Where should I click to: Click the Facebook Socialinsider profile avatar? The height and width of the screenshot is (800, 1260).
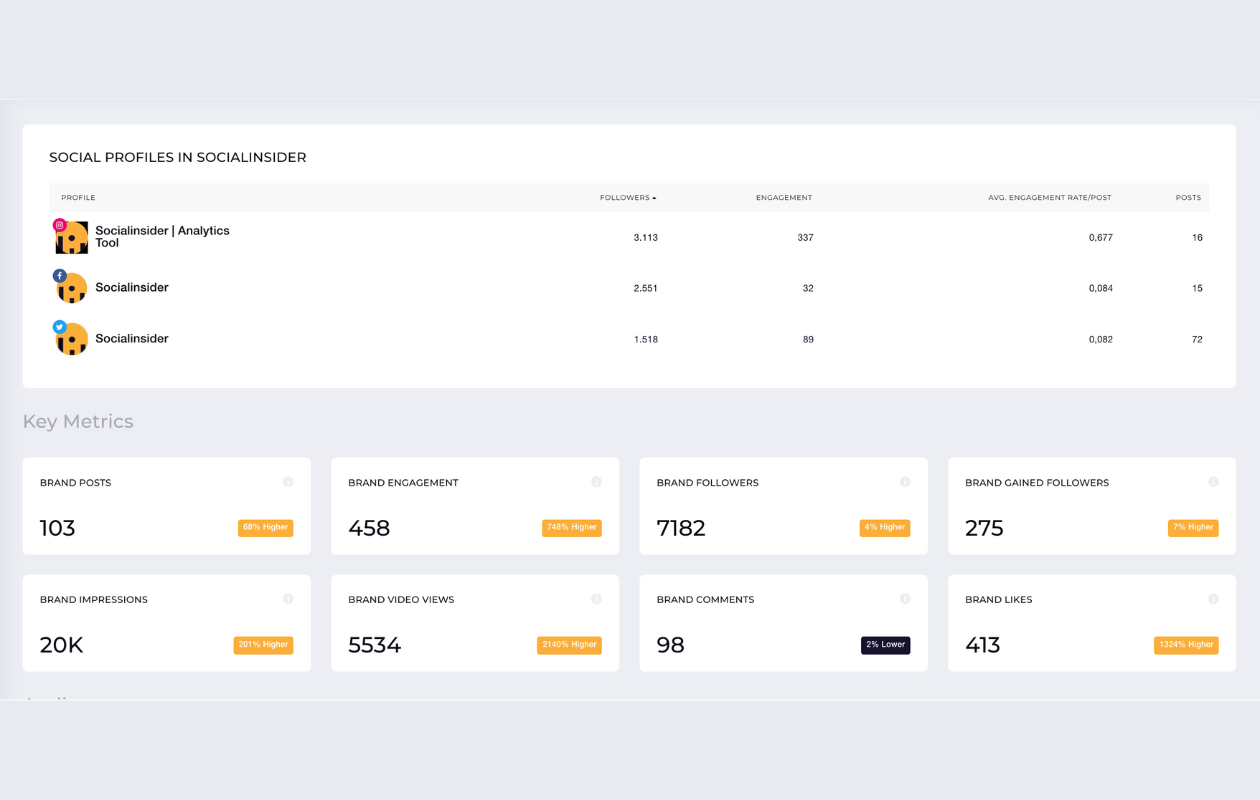tap(72, 288)
